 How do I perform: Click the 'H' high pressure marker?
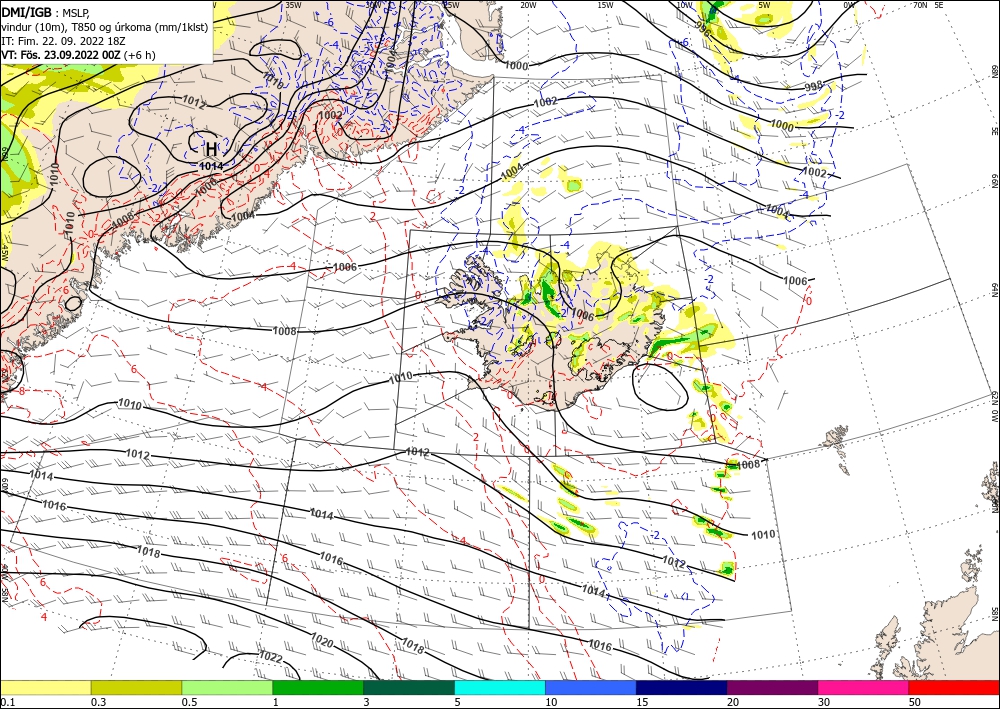(x=211, y=149)
